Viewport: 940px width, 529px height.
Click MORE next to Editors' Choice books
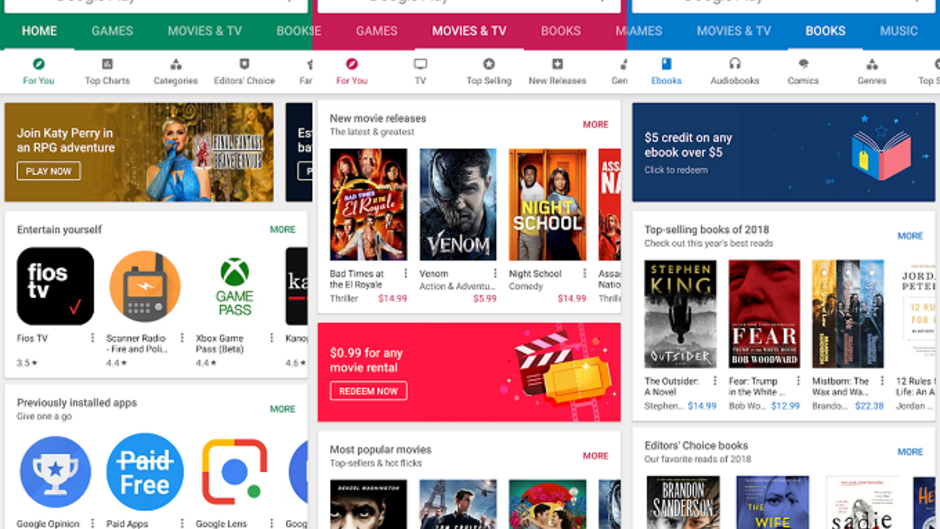(910, 452)
